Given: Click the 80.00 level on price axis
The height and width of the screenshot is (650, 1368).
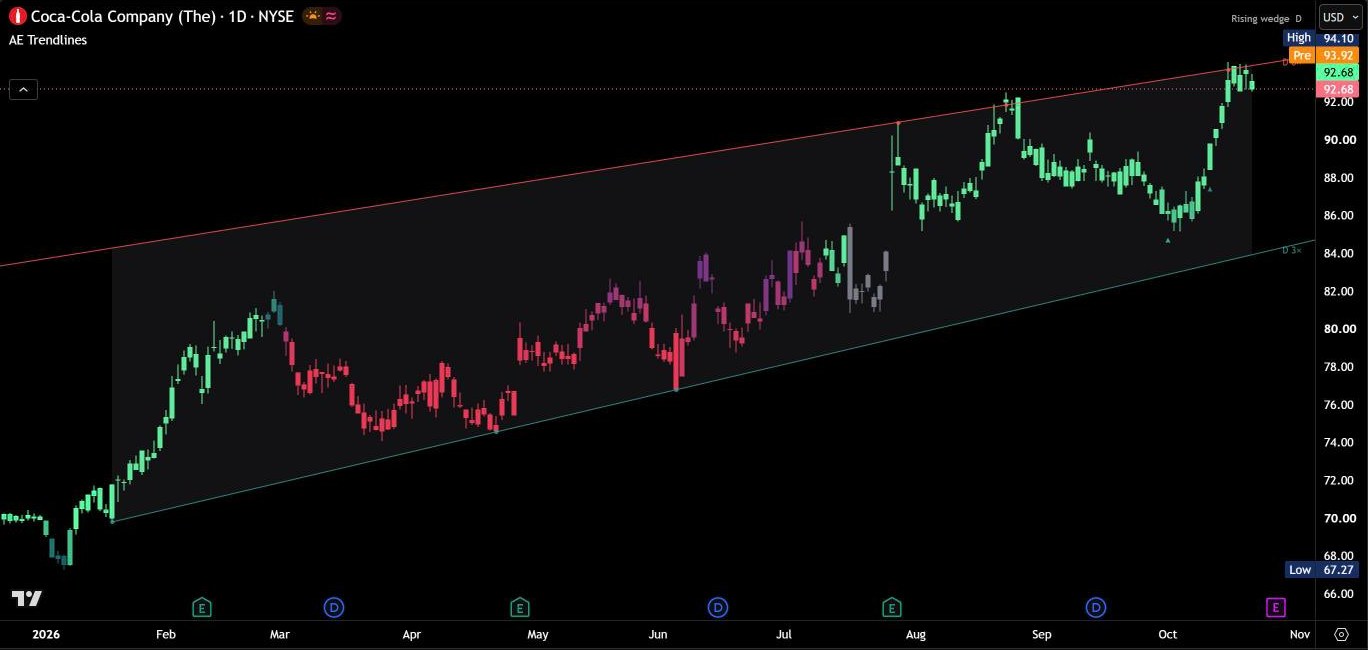Looking at the screenshot, I should tap(1339, 329).
